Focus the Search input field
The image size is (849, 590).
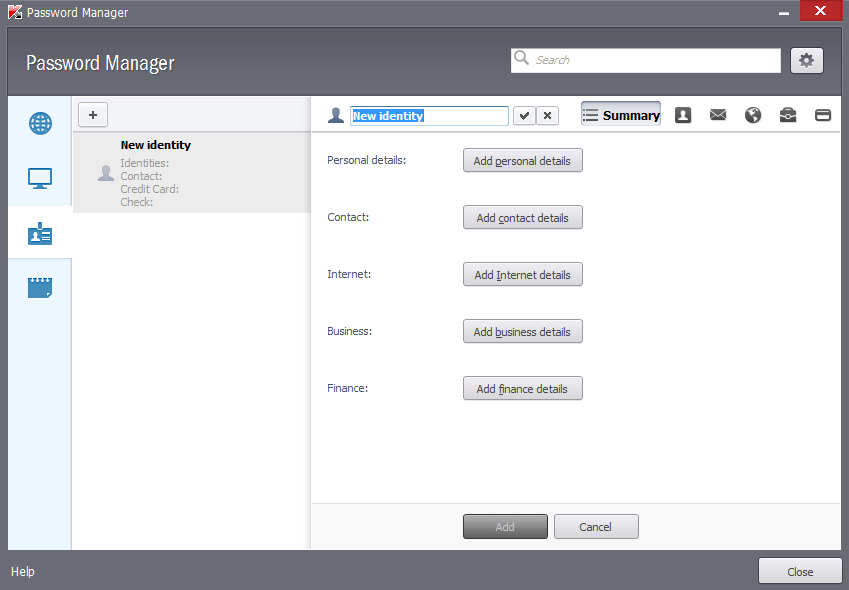[645, 60]
